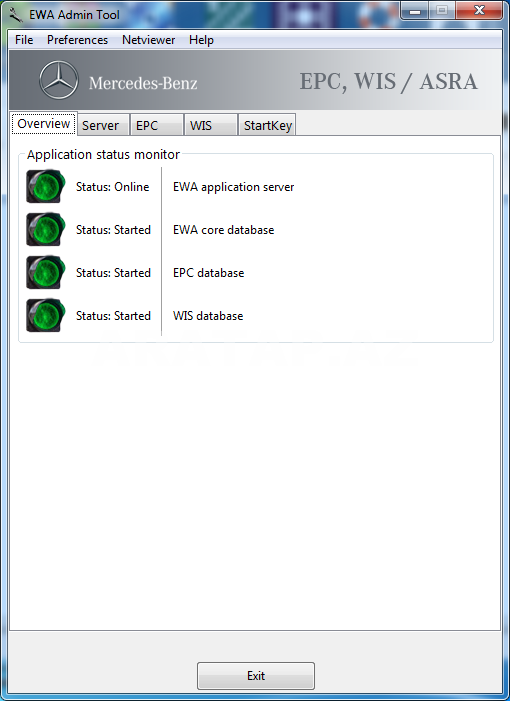Open the Help menu

tap(201, 40)
